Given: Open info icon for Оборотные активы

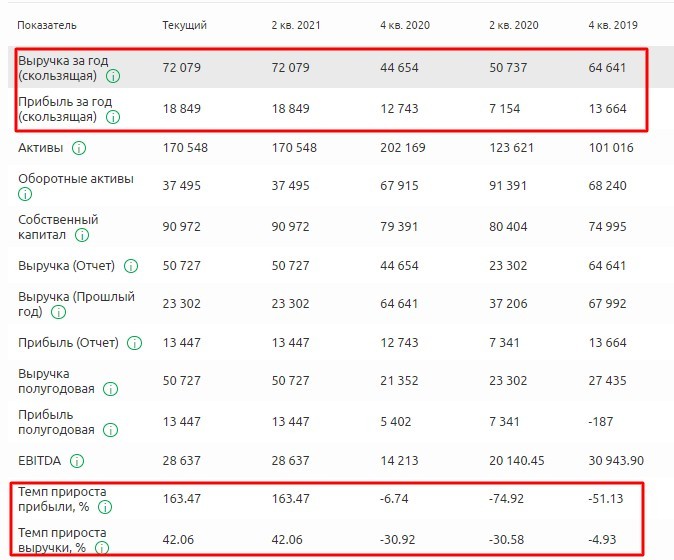Looking at the screenshot, I should point(27,195).
